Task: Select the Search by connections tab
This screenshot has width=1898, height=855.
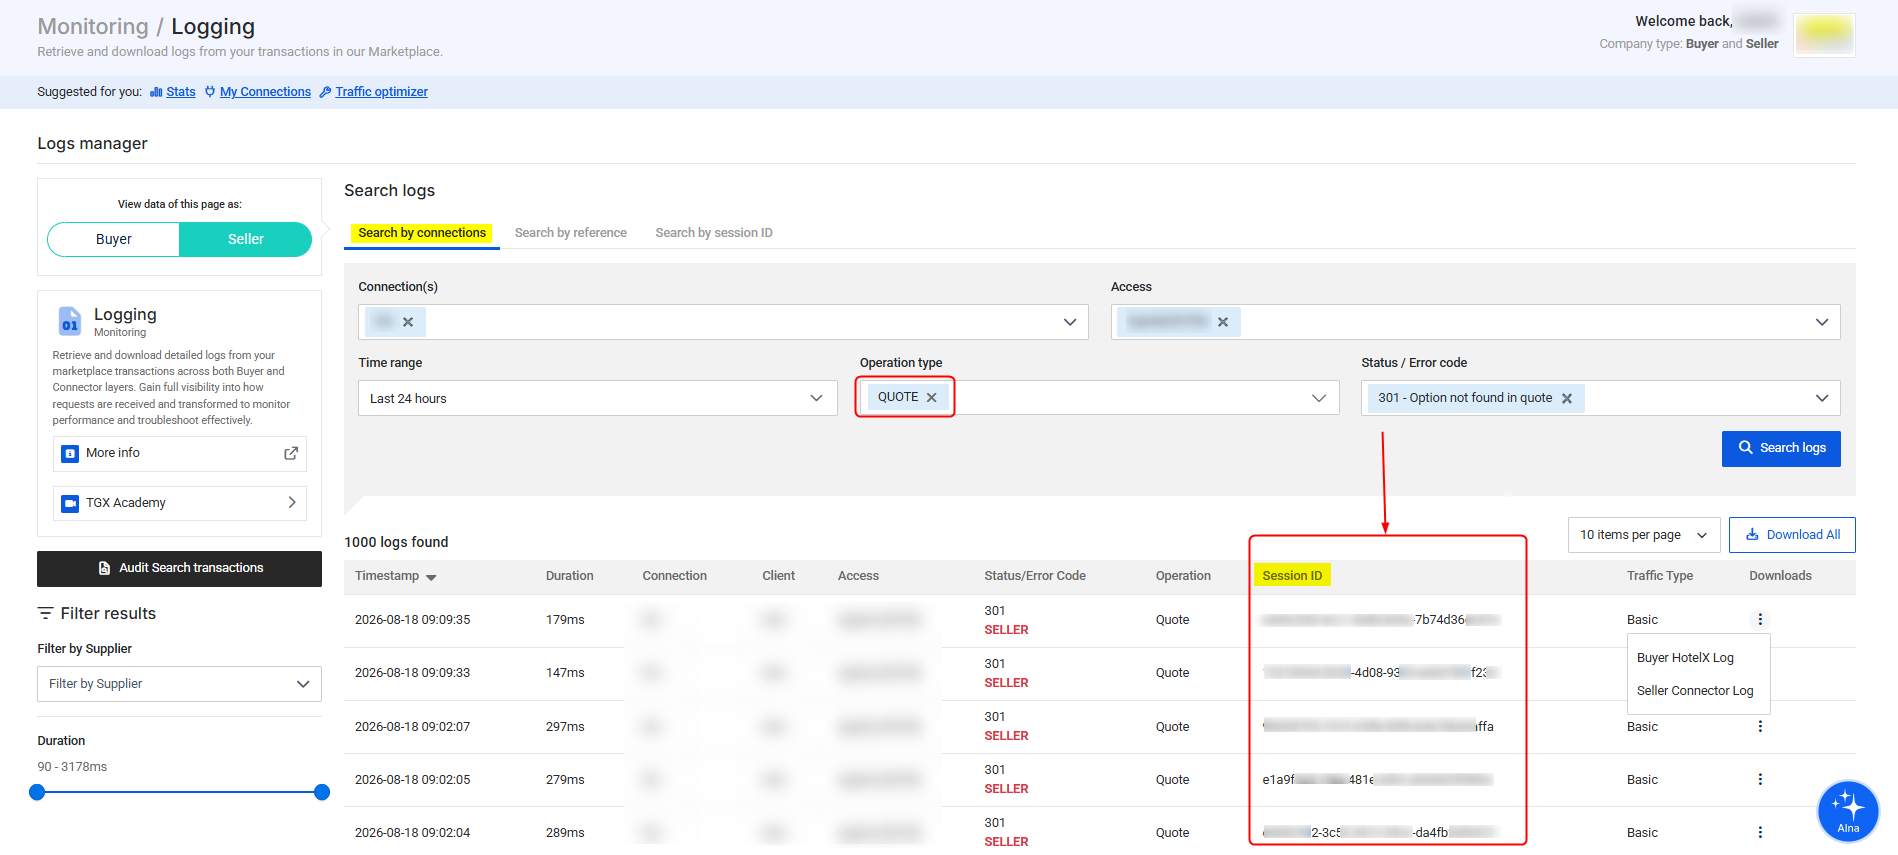Action: [x=422, y=233]
